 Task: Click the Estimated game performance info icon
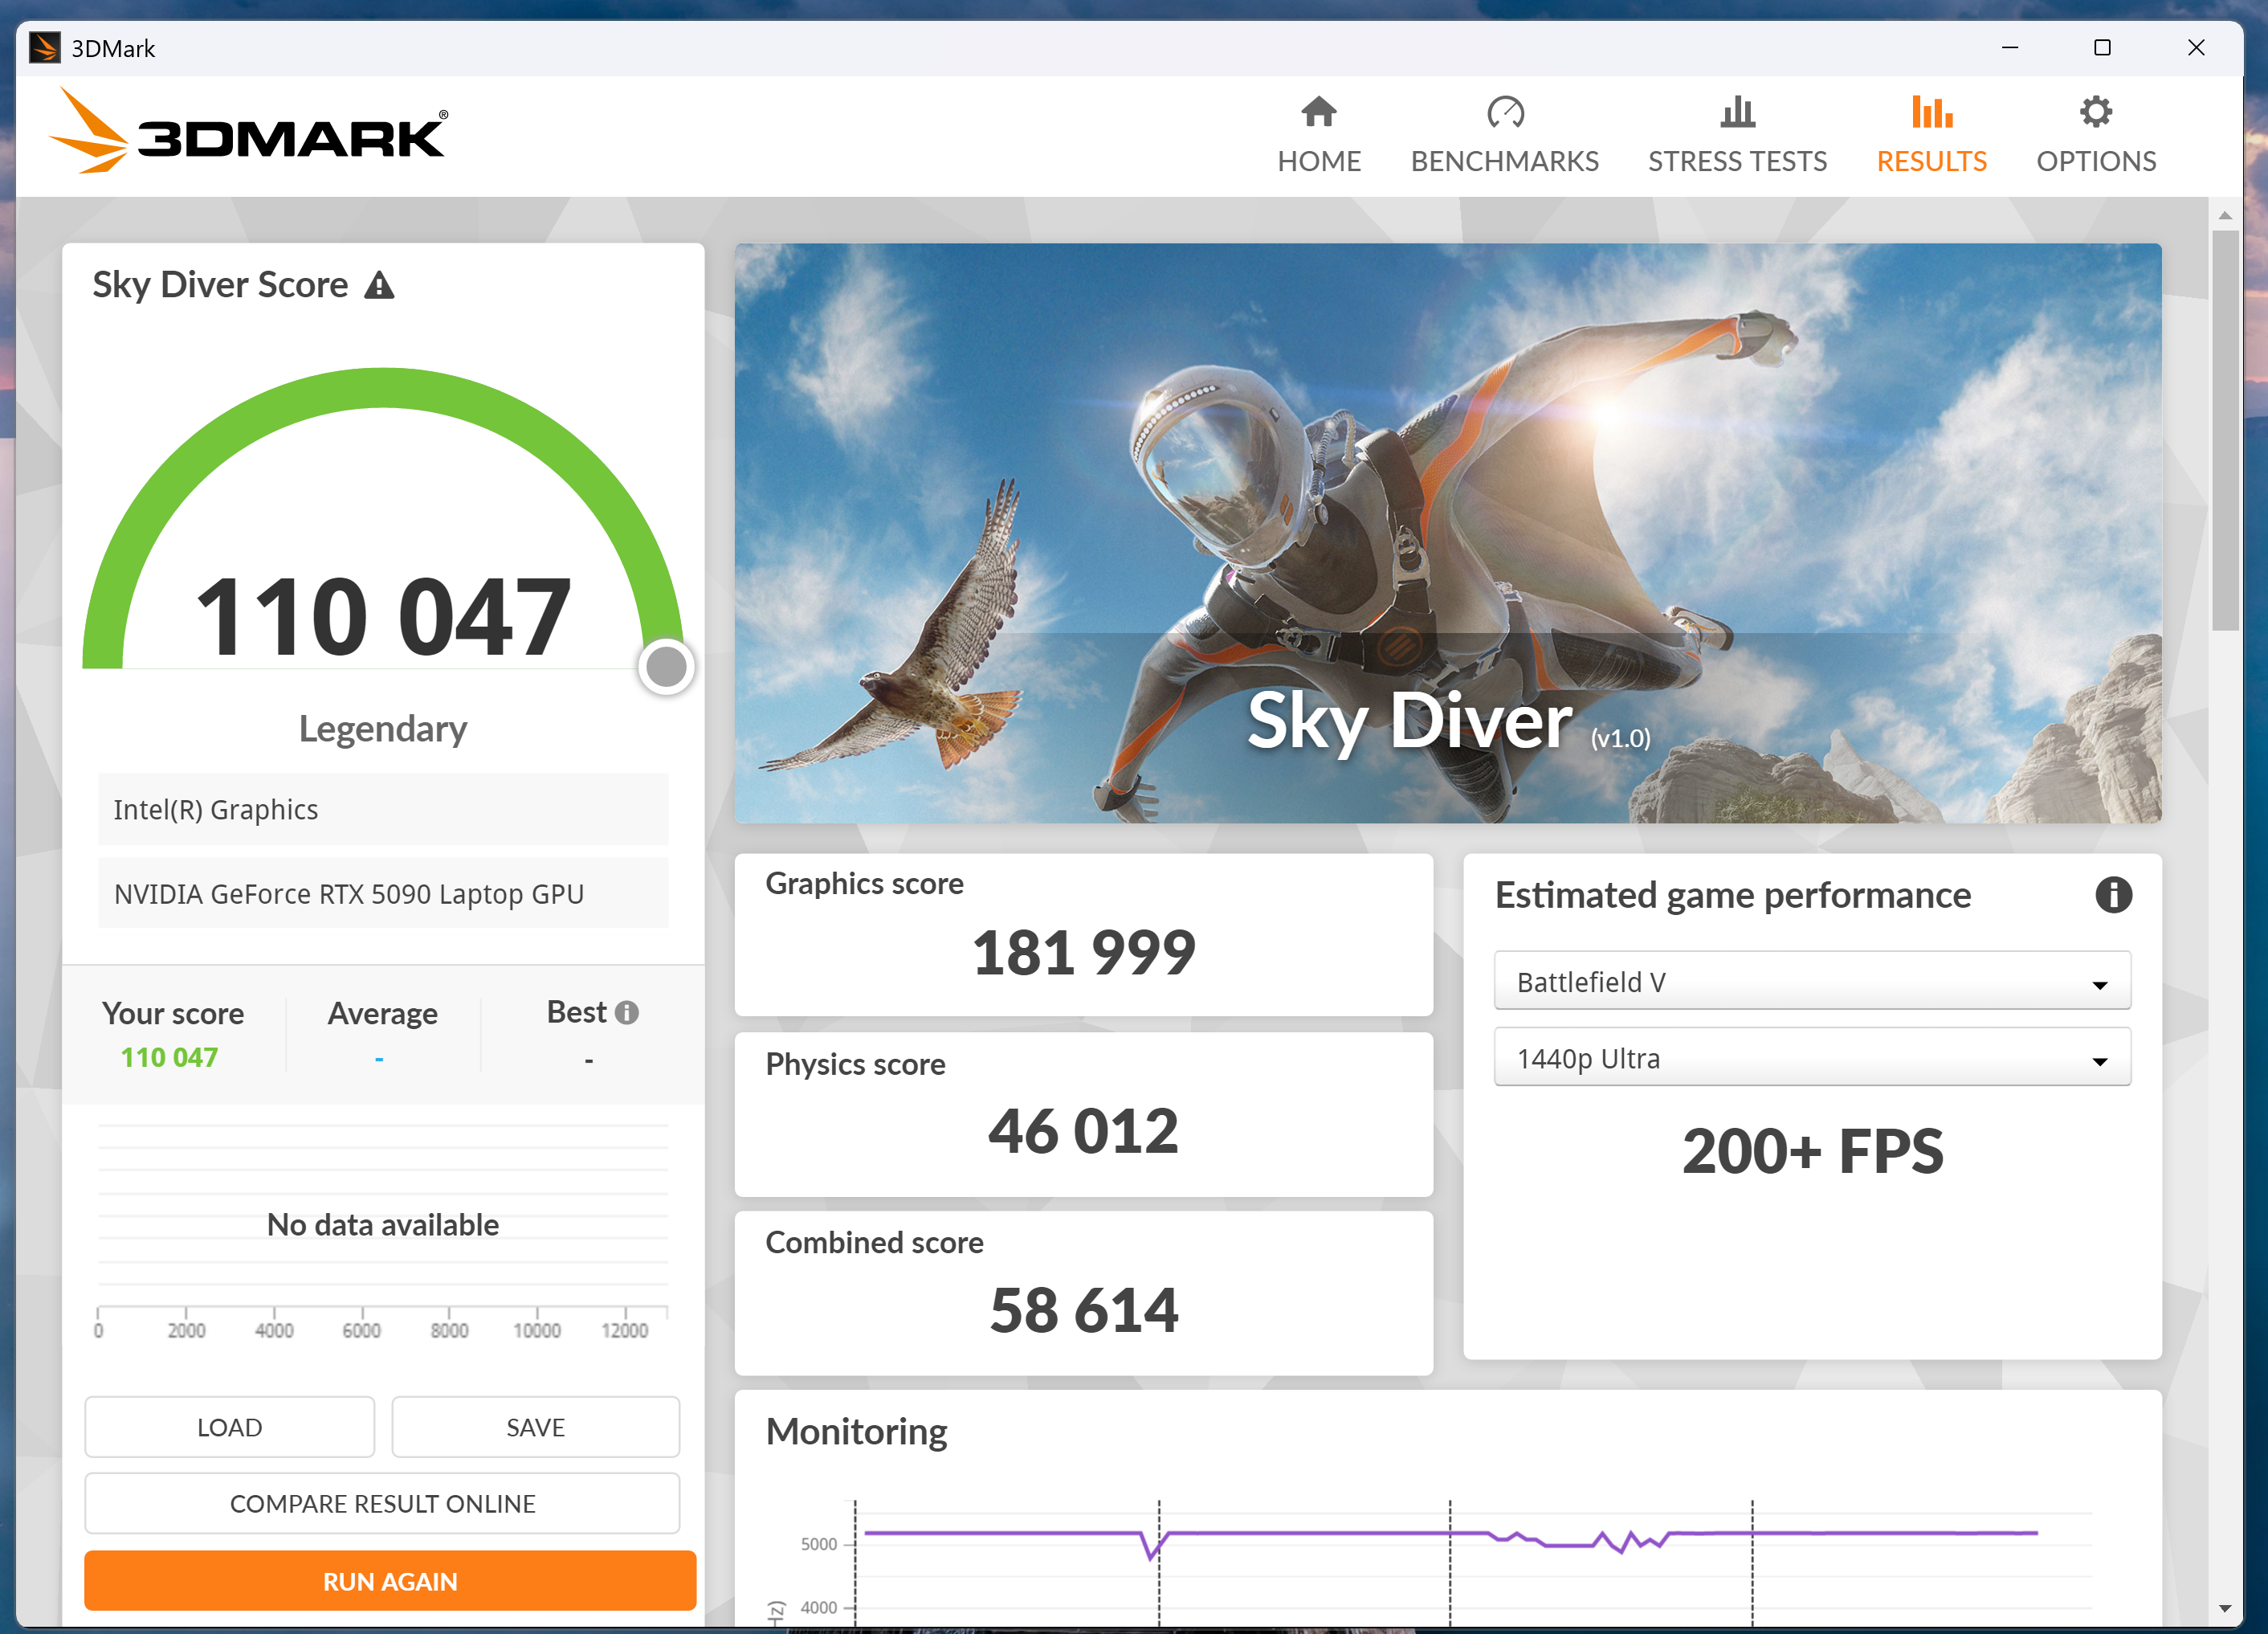coord(2113,895)
